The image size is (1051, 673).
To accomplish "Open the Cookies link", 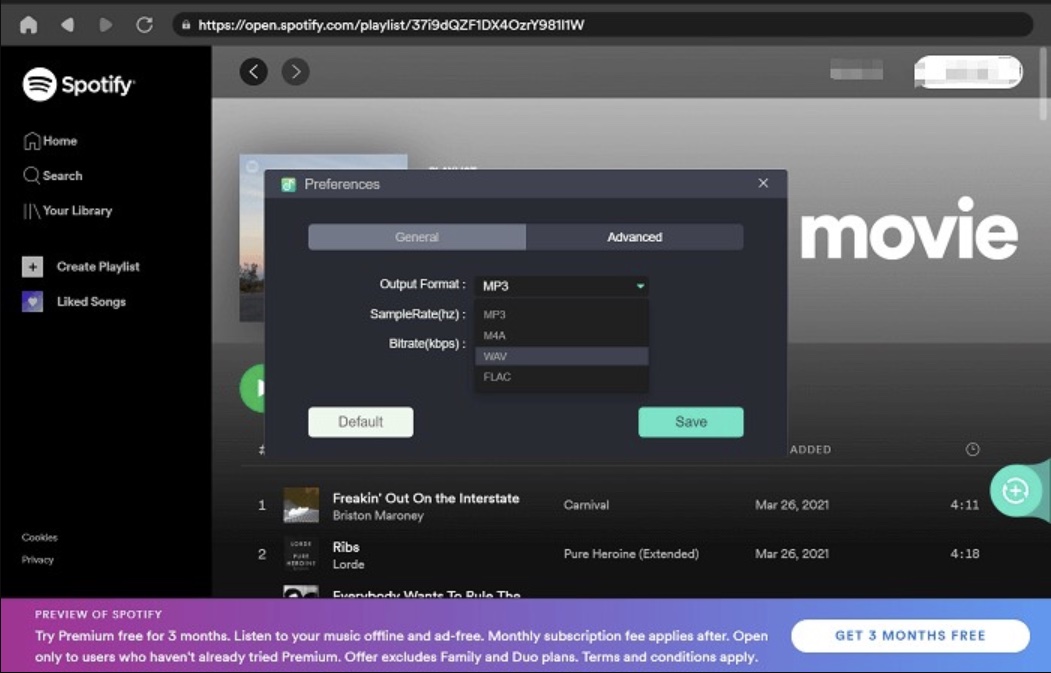I will click(x=40, y=538).
